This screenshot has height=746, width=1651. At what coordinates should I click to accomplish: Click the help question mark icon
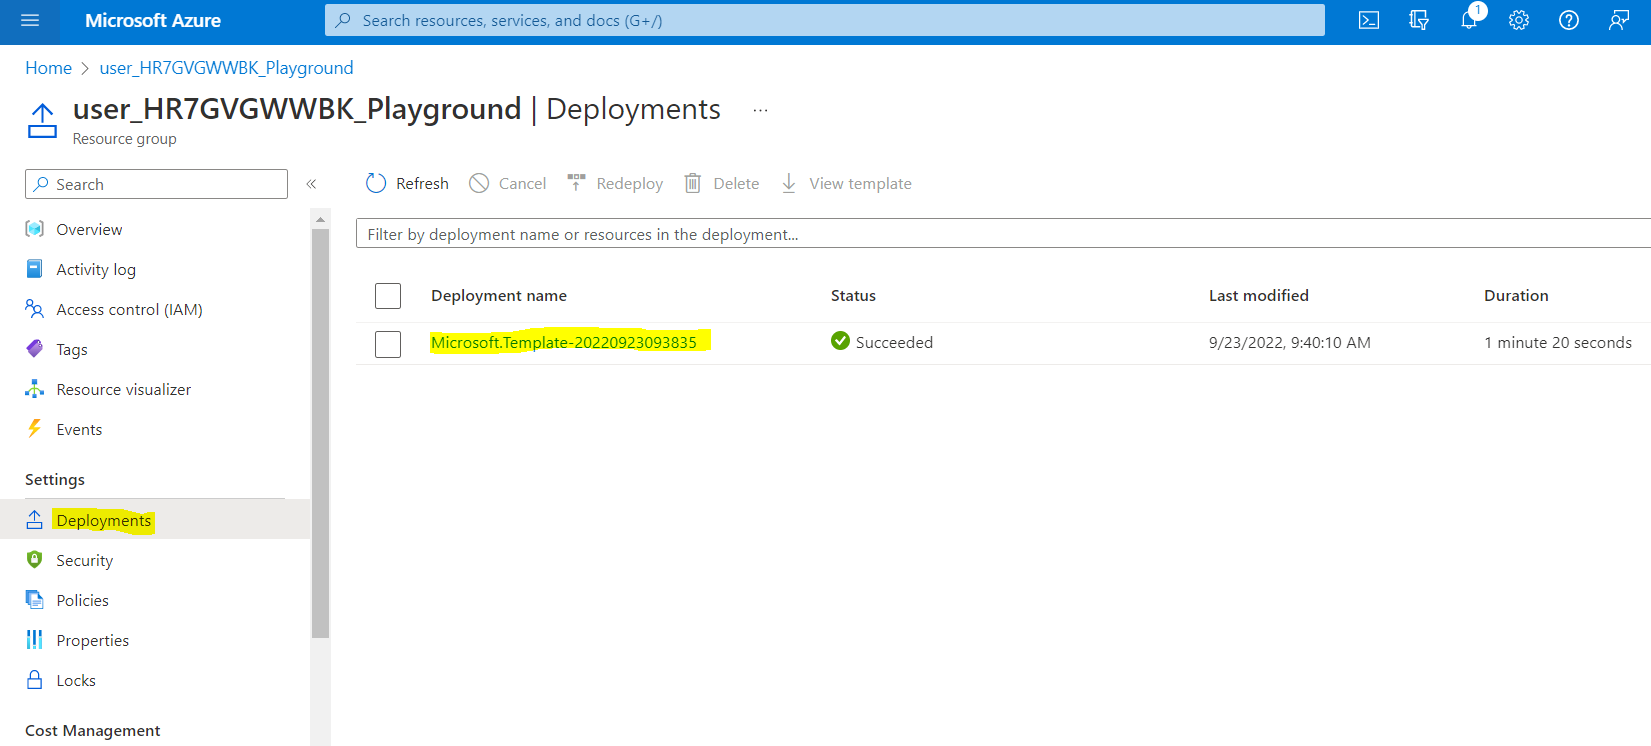(x=1569, y=20)
